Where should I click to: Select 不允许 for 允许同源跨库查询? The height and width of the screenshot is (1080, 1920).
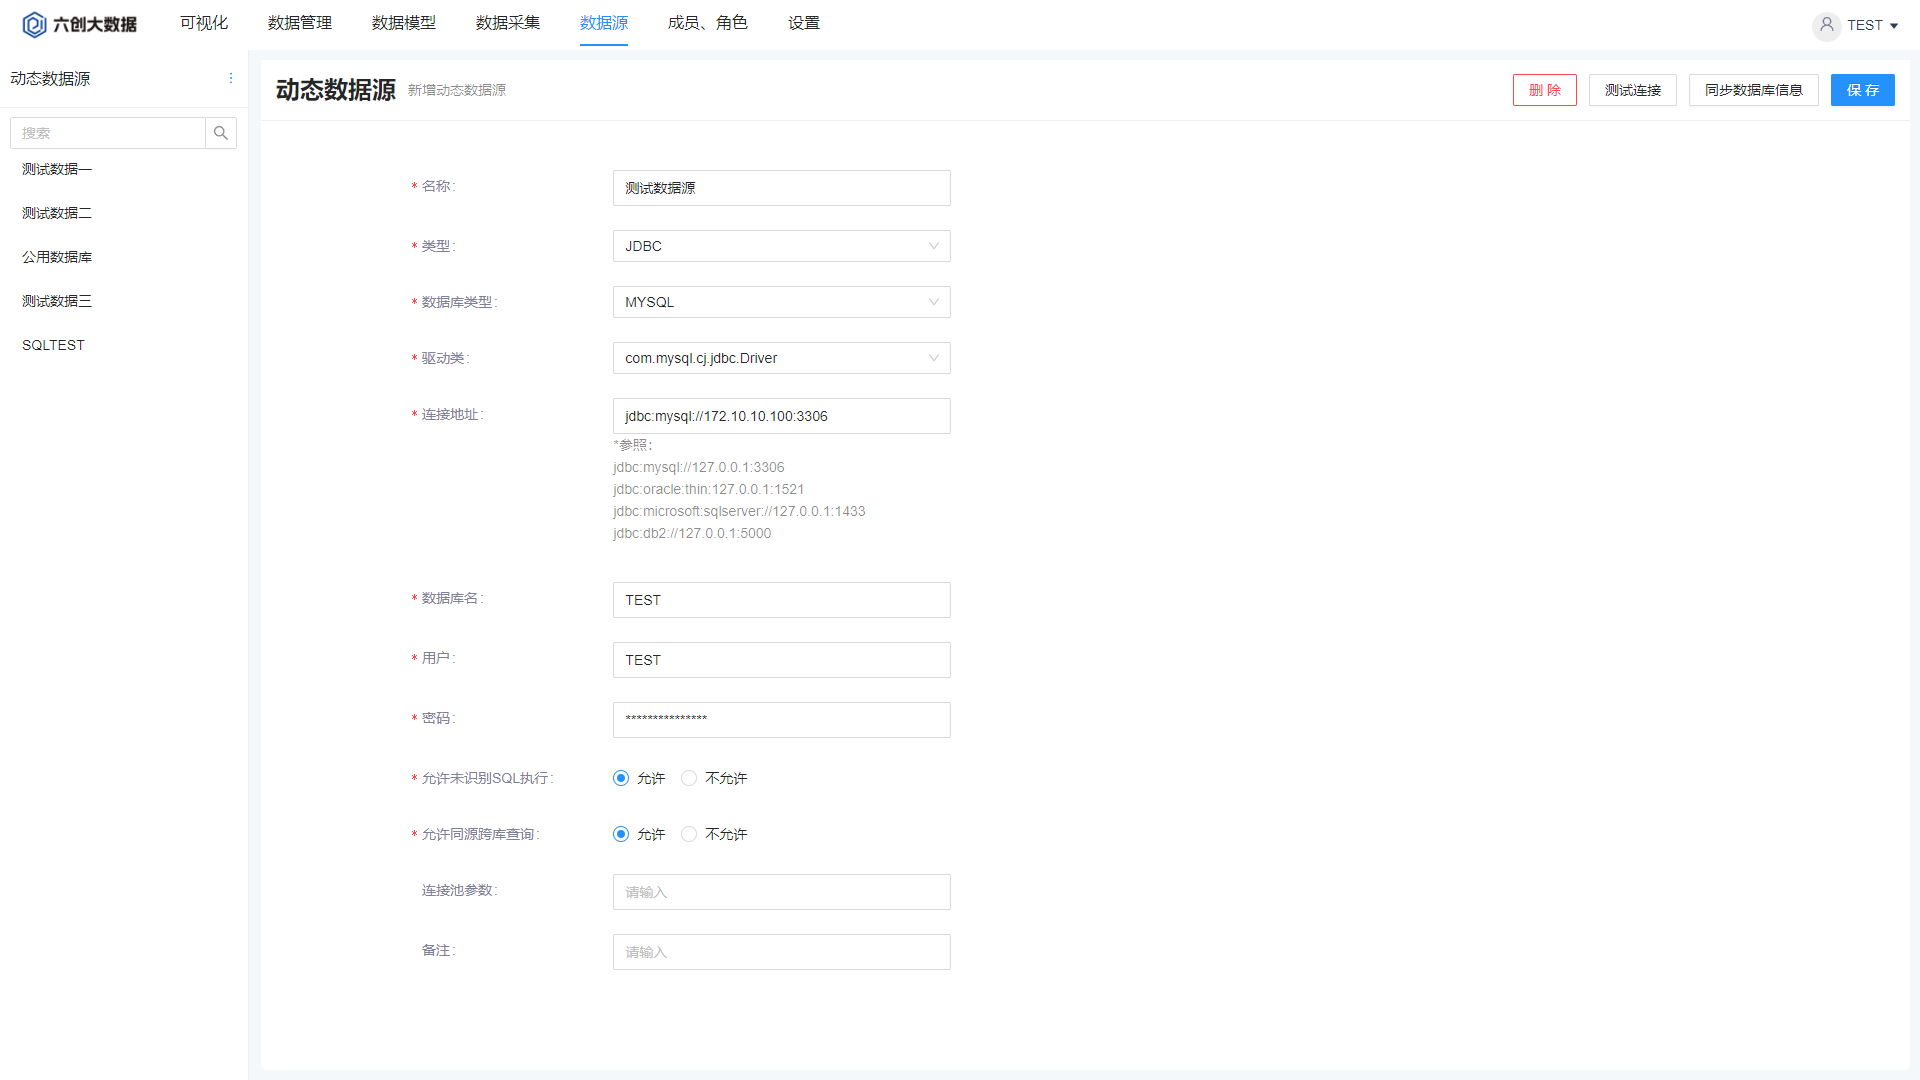coord(689,834)
